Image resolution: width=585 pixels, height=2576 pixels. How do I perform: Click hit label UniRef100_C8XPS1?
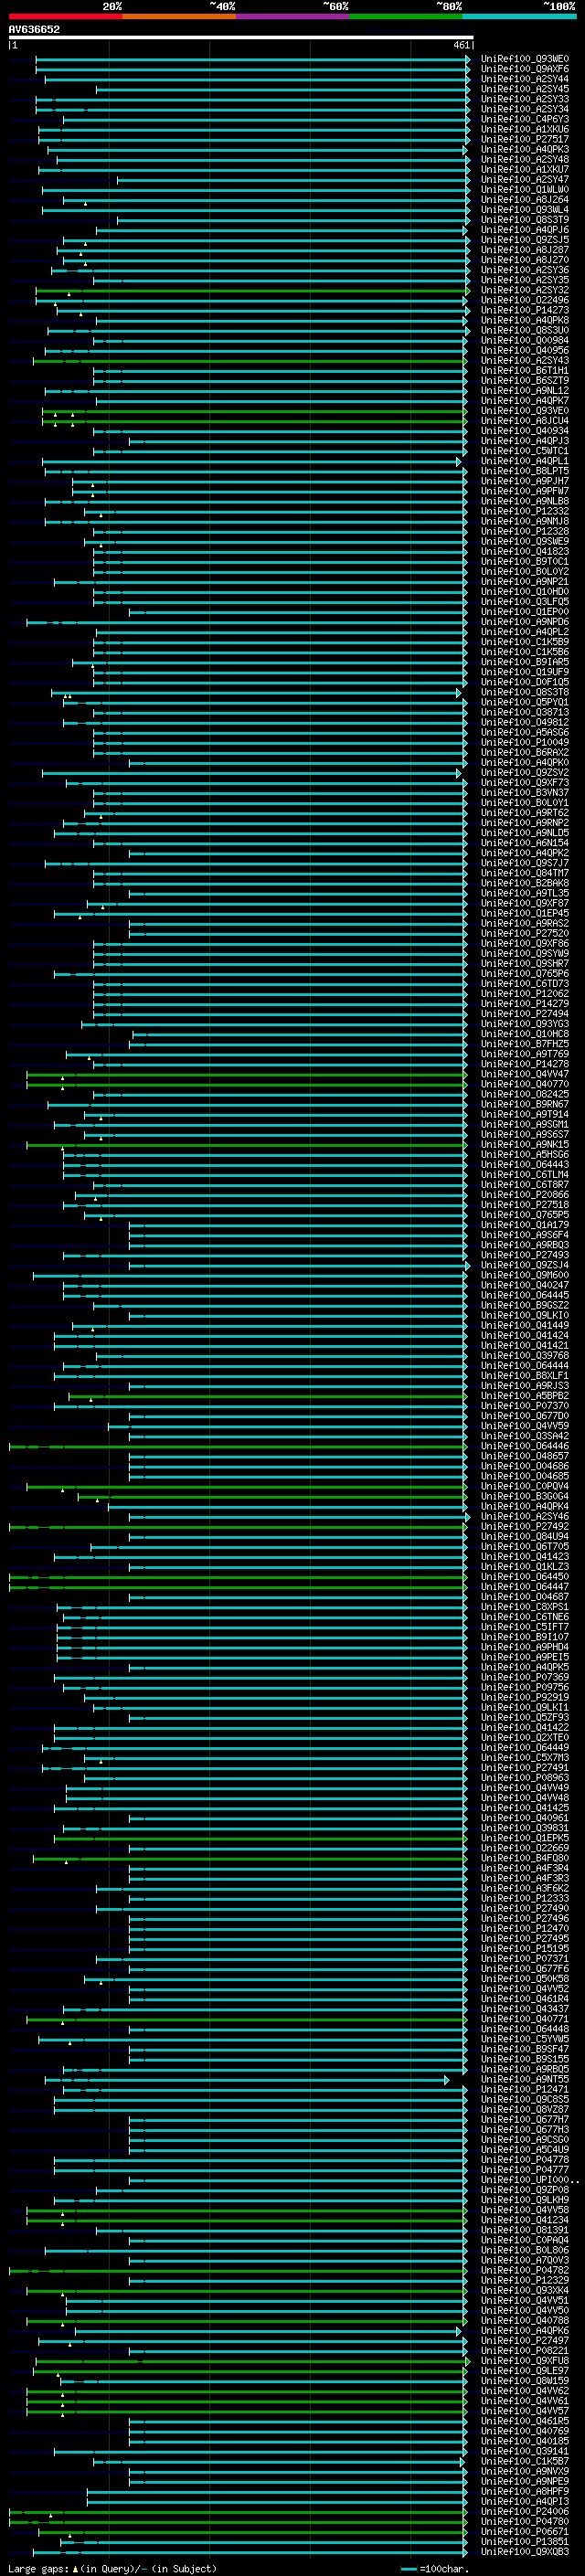525,1607
